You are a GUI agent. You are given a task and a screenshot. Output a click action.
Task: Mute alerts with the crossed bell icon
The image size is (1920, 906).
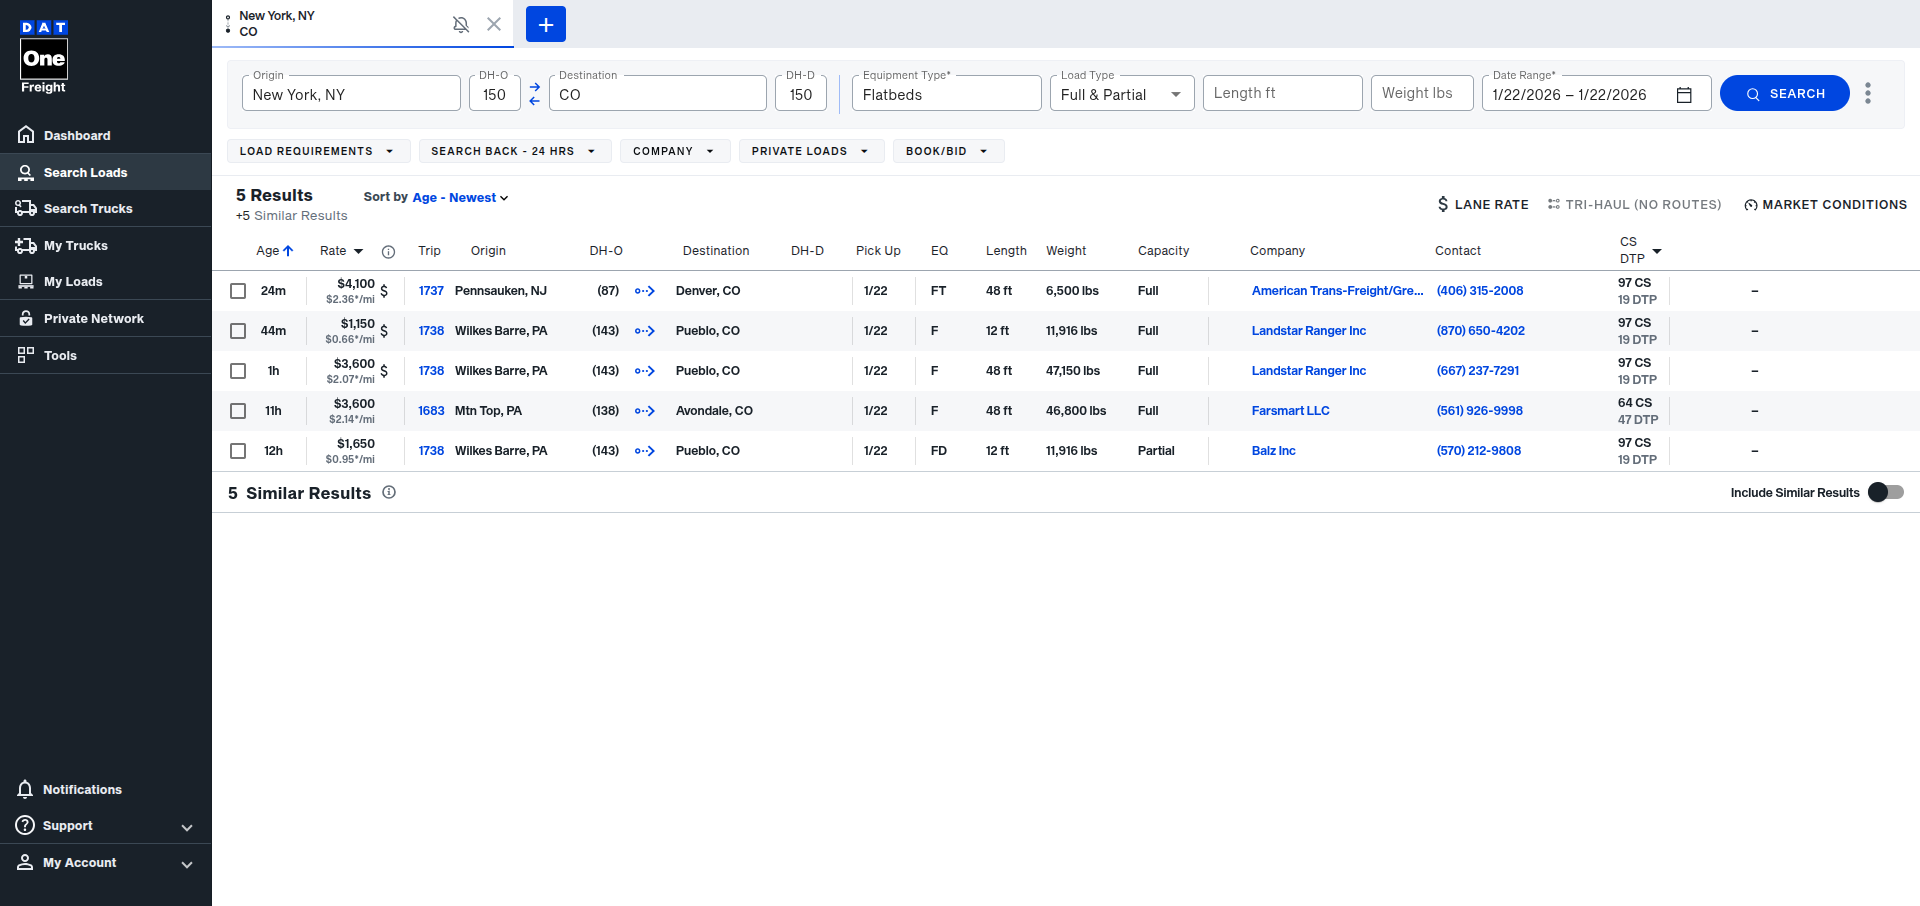tap(461, 24)
